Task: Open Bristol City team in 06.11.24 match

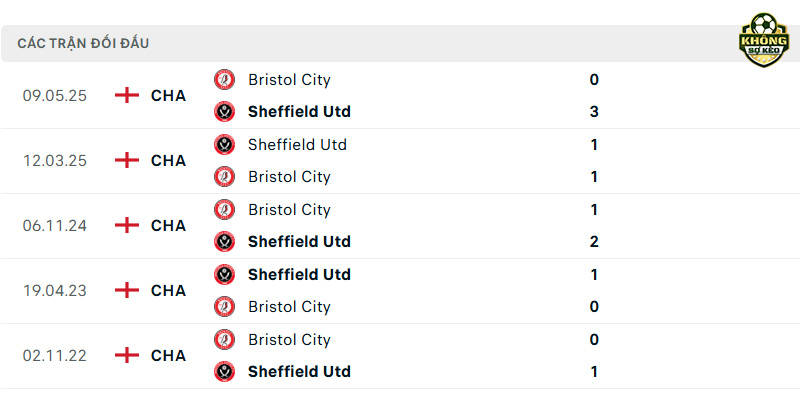Action: (289, 210)
